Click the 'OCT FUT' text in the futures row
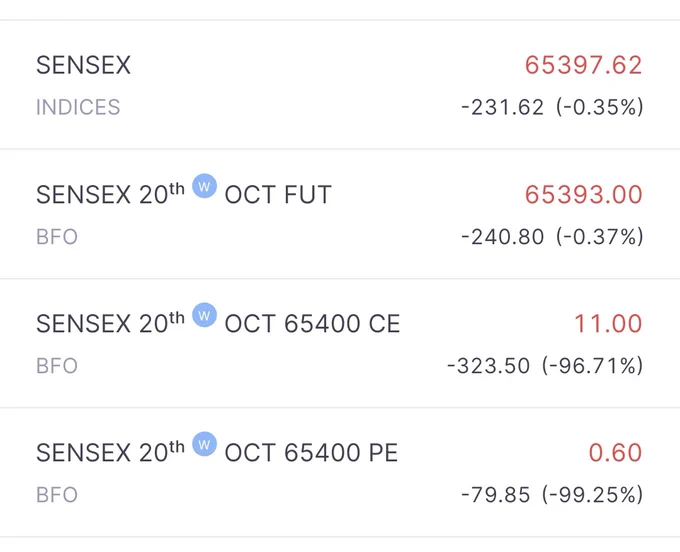680x552 pixels. (278, 194)
